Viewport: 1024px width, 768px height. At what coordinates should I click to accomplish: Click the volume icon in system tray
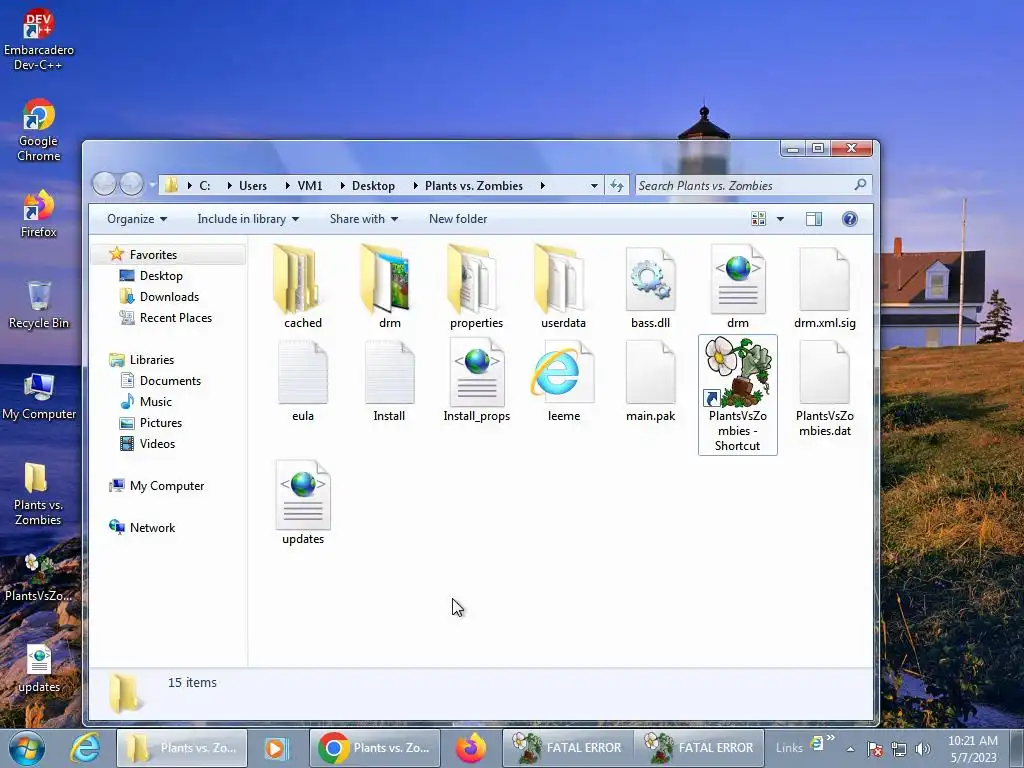(922, 749)
